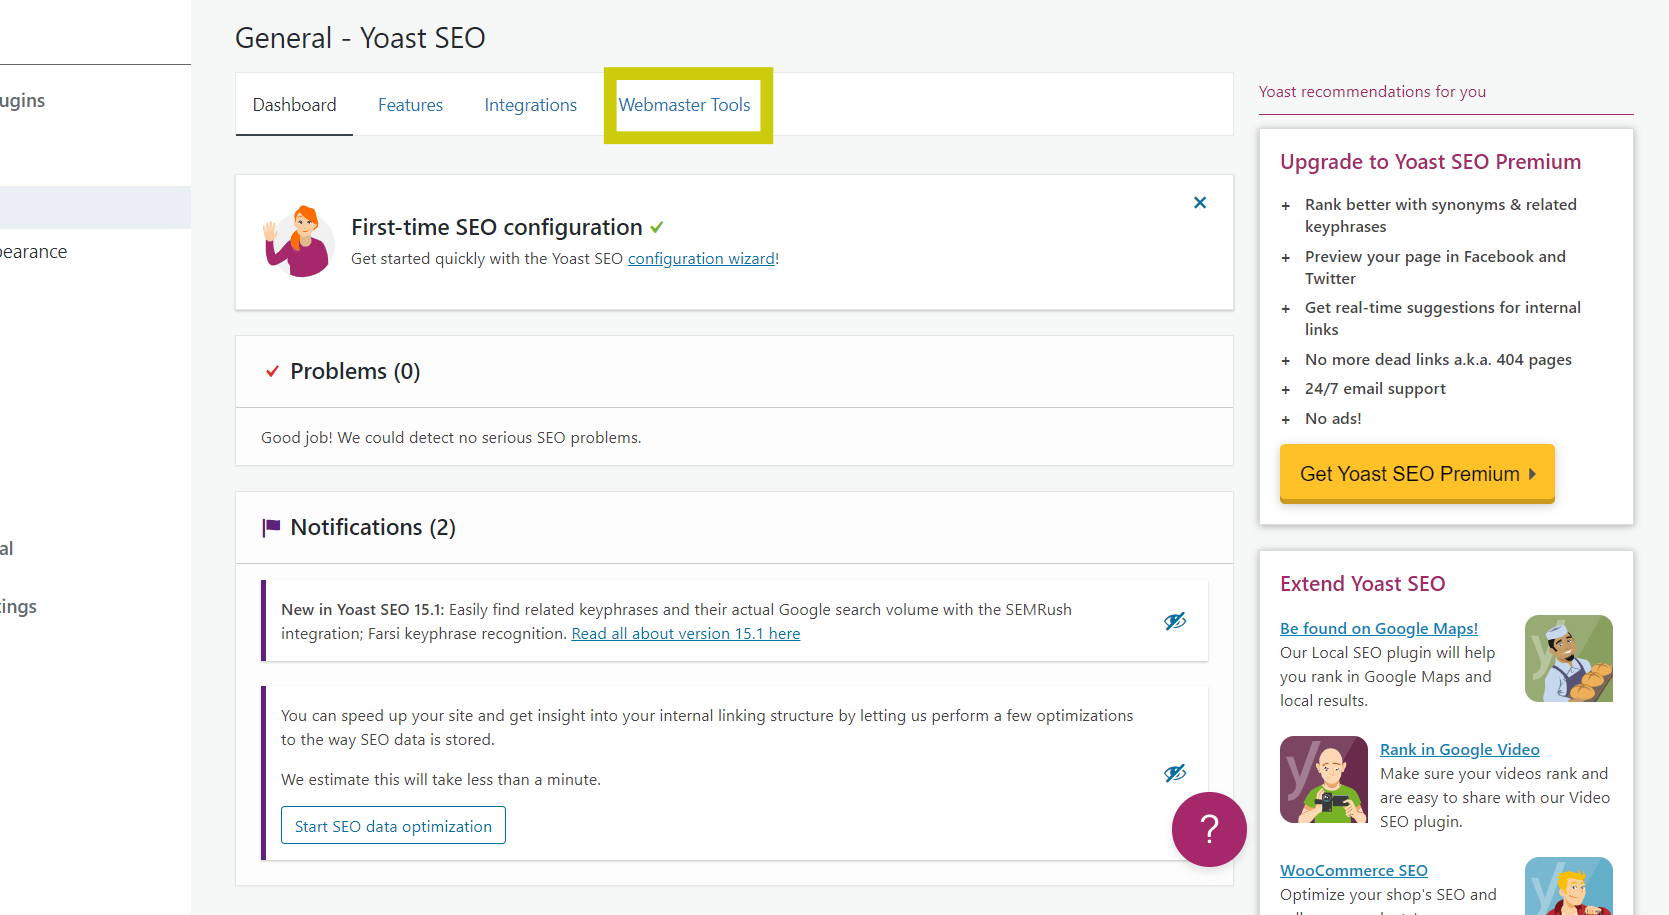Click the 'Yoast recommendations for you' heading
Viewport: 1669px width, 915px height.
pos(1372,92)
